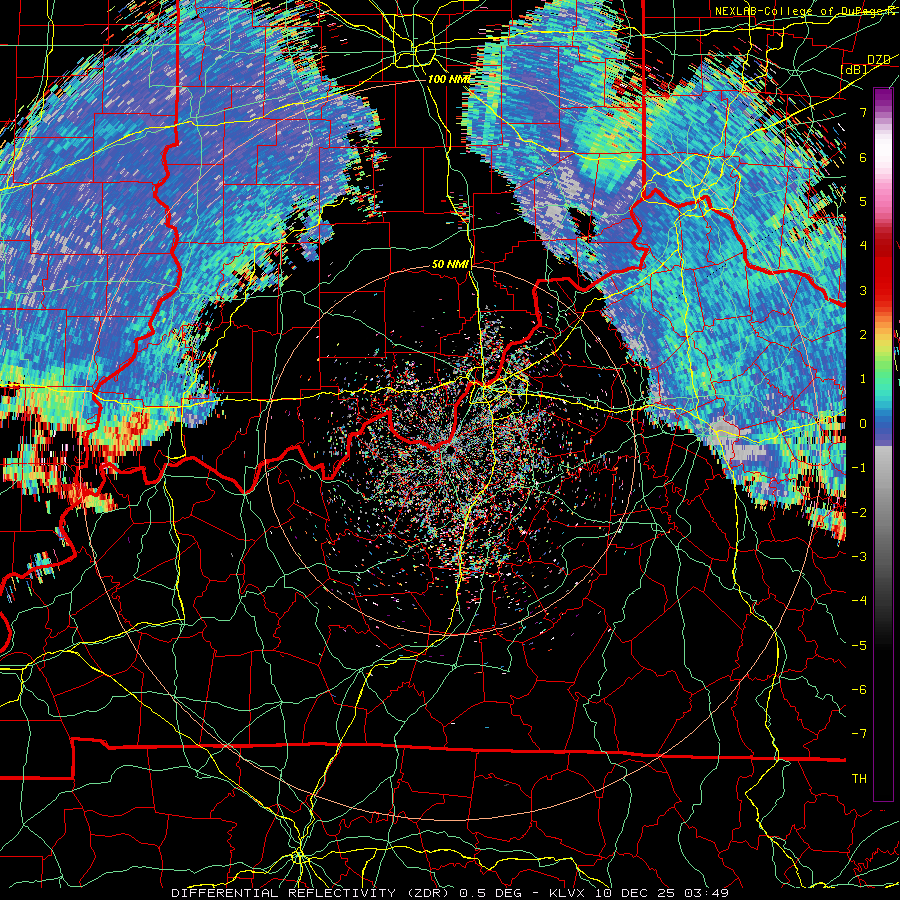
Task: Click the scale label '-7'
Action: [859, 734]
